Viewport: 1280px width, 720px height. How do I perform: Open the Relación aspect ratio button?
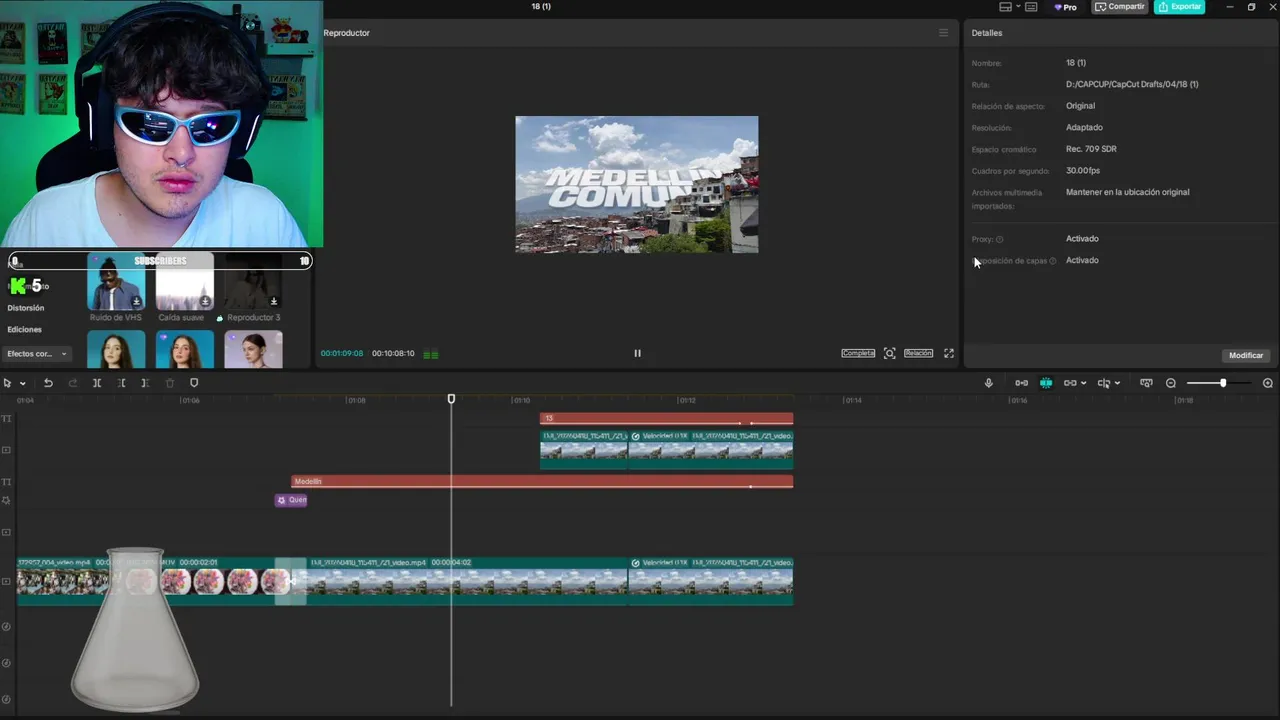pyautogui.click(x=918, y=353)
